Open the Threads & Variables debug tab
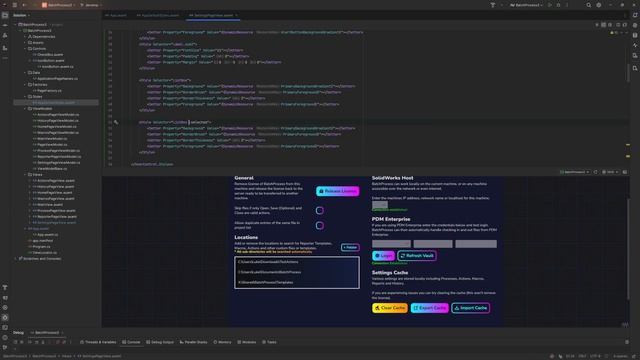Image resolution: width=640 pixels, height=360 pixels. tap(98, 342)
